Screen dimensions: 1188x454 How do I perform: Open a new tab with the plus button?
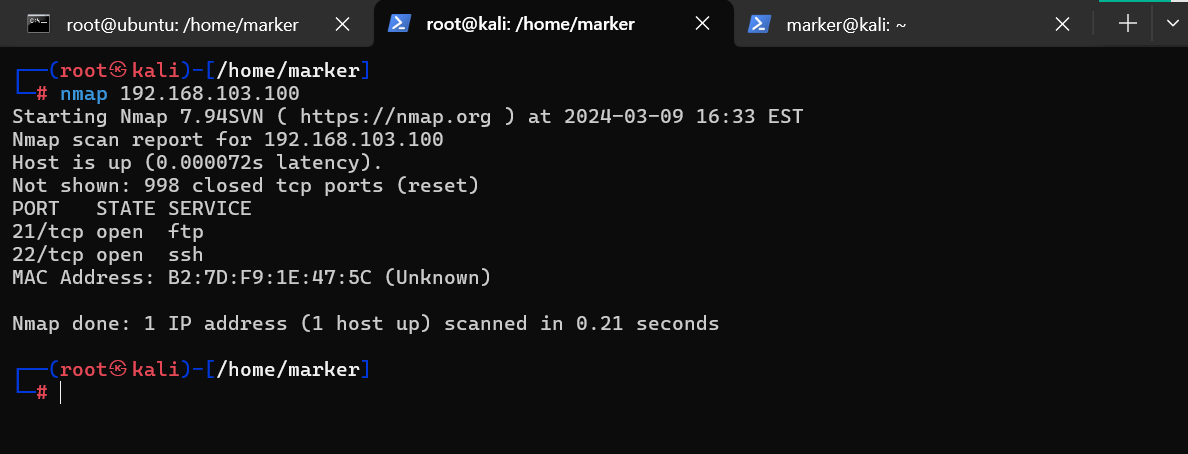1128,24
